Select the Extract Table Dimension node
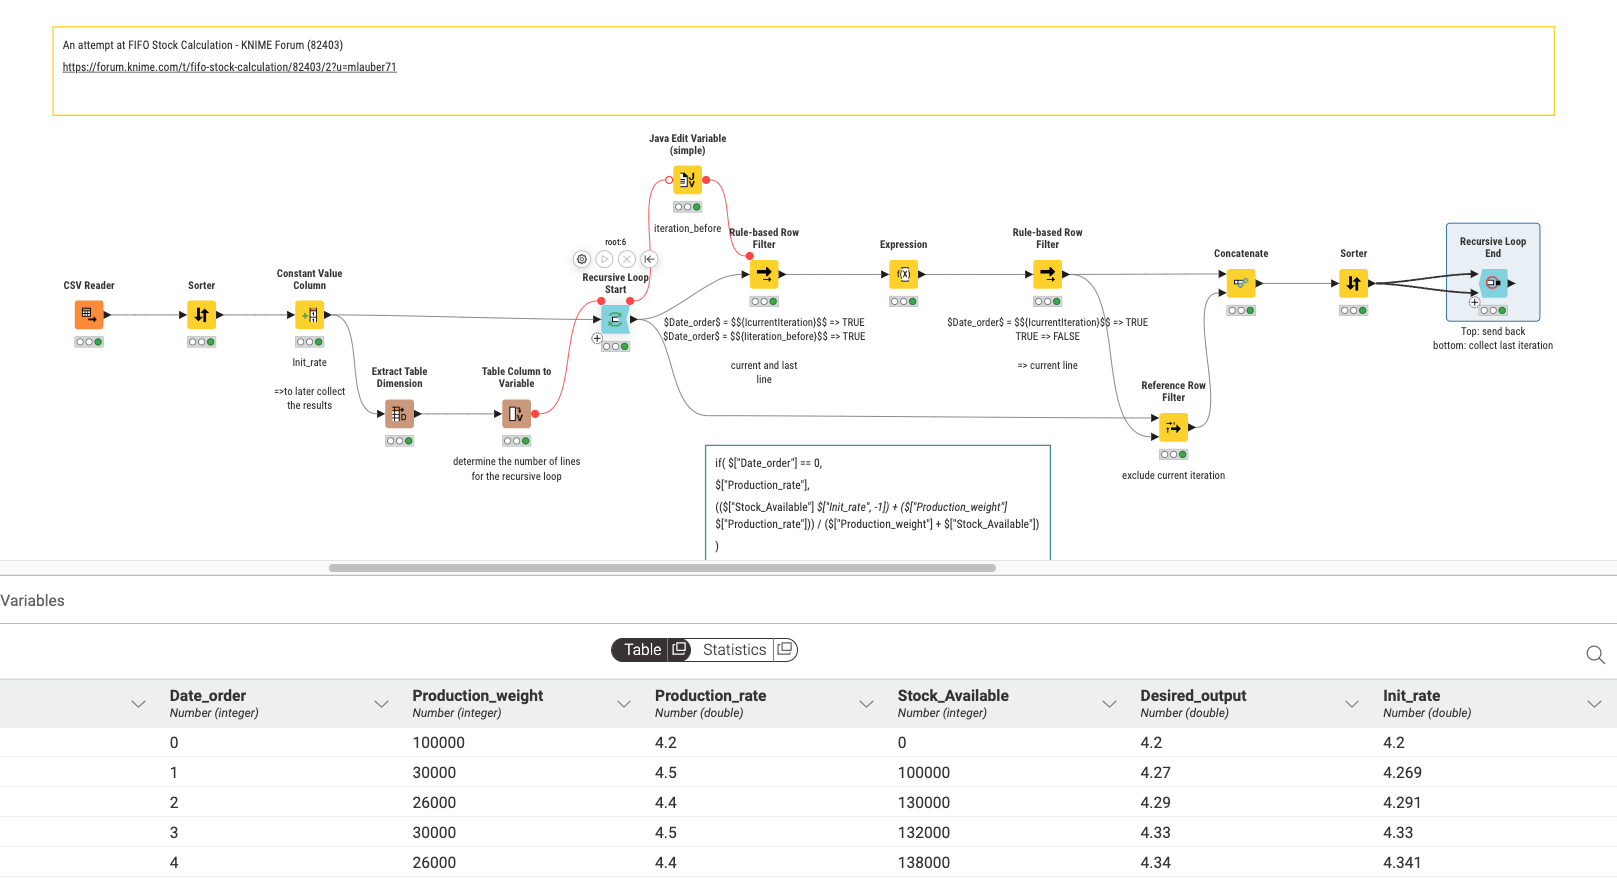This screenshot has height=878, width=1617. click(x=399, y=414)
